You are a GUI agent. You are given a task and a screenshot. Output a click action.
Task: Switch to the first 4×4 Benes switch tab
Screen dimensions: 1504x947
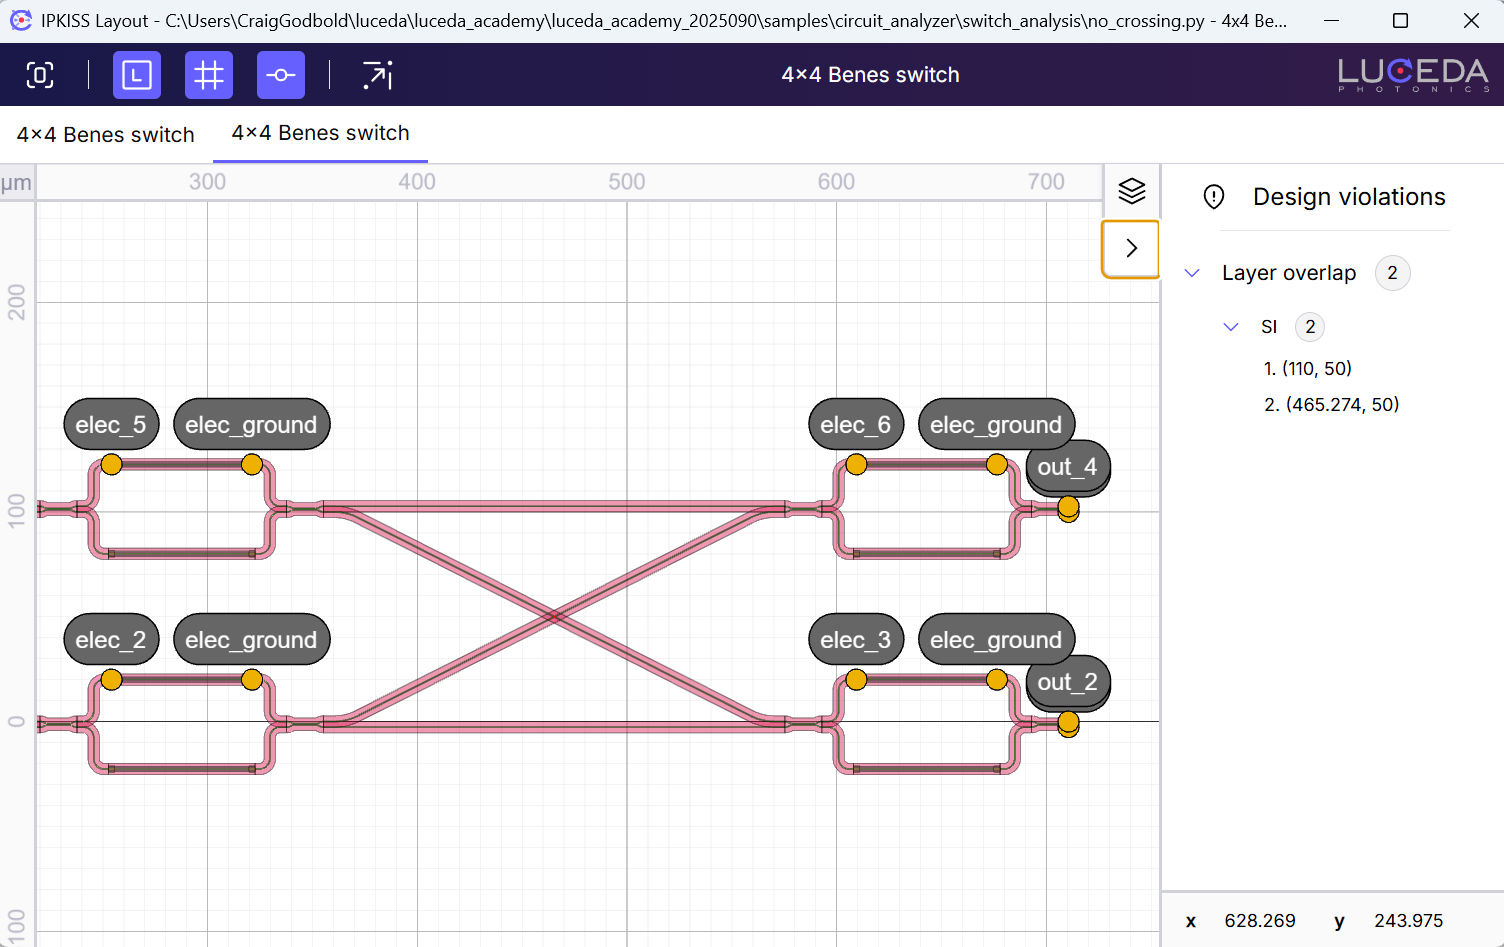click(x=106, y=135)
